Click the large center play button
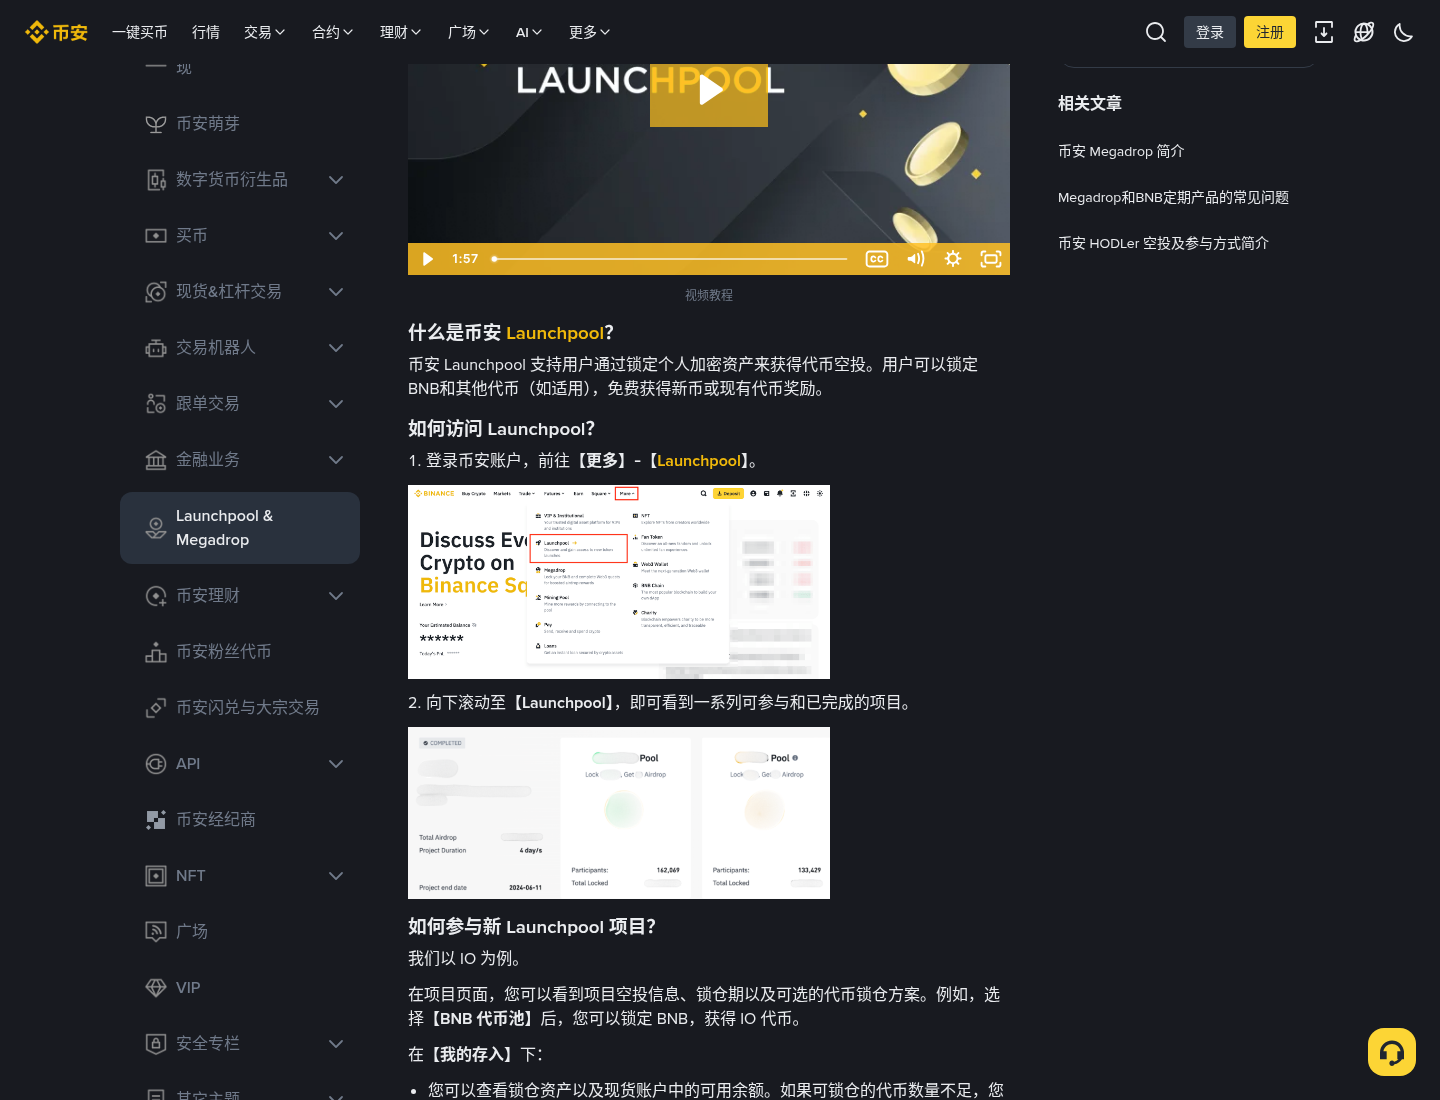The image size is (1440, 1100). click(x=709, y=90)
